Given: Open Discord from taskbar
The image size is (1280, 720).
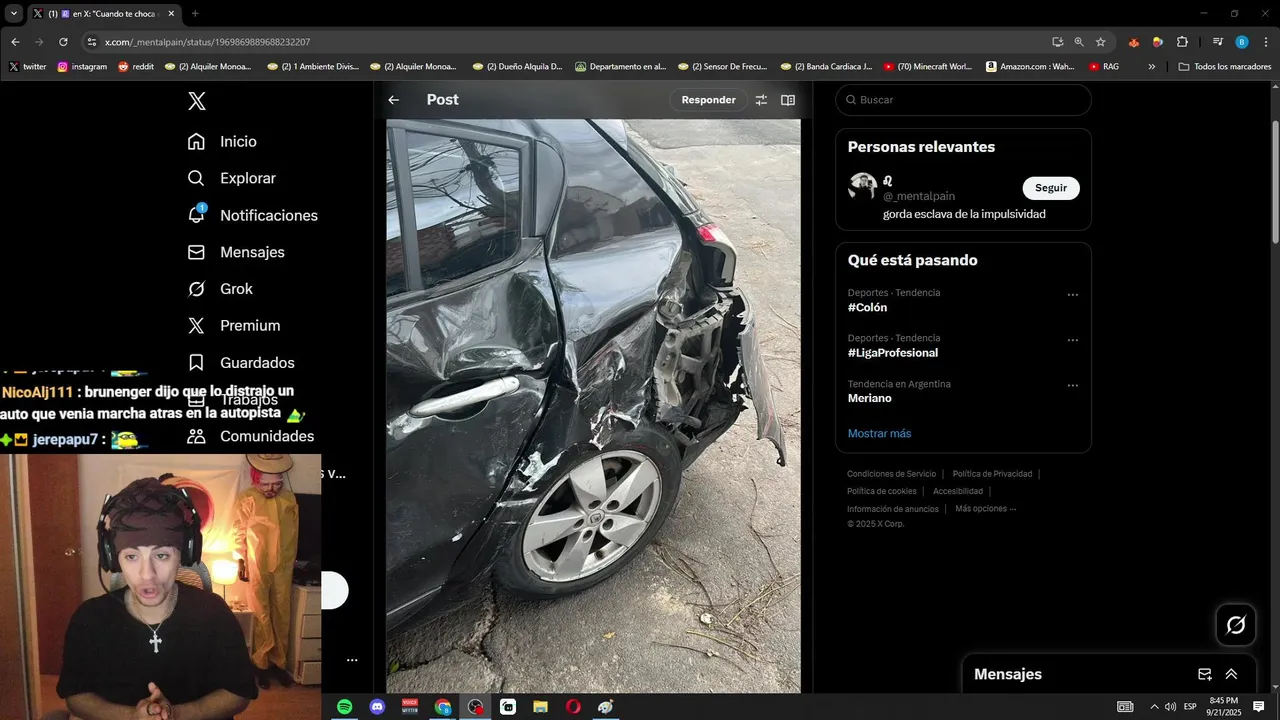Looking at the screenshot, I should click(377, 707).
